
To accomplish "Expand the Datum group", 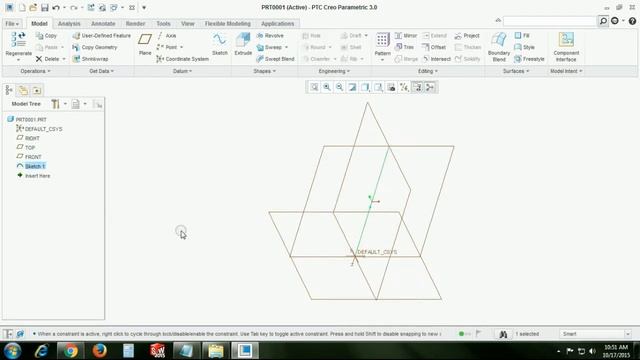I will pos(182,71).
